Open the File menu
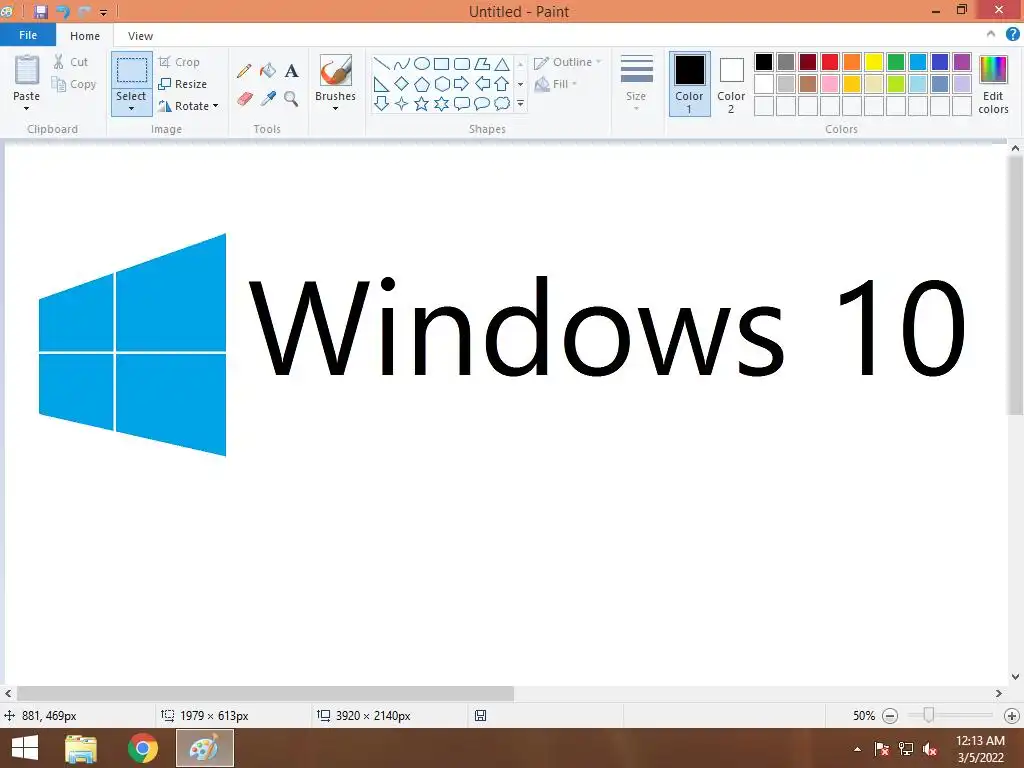Screen dimensions: 1024x768 coord(28,35)
